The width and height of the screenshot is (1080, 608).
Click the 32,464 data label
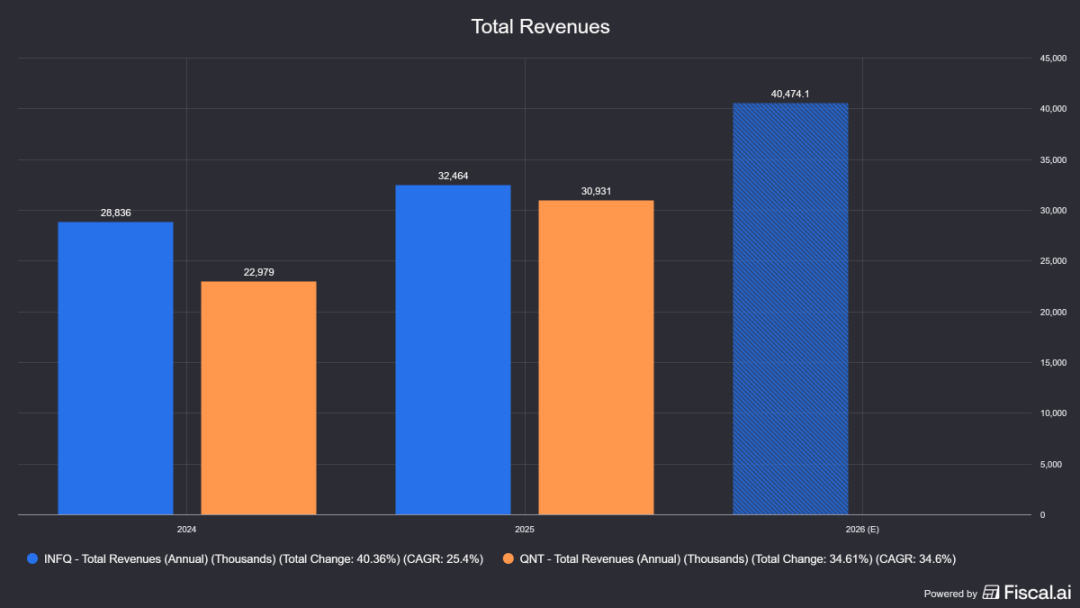[x=453, y=176]
